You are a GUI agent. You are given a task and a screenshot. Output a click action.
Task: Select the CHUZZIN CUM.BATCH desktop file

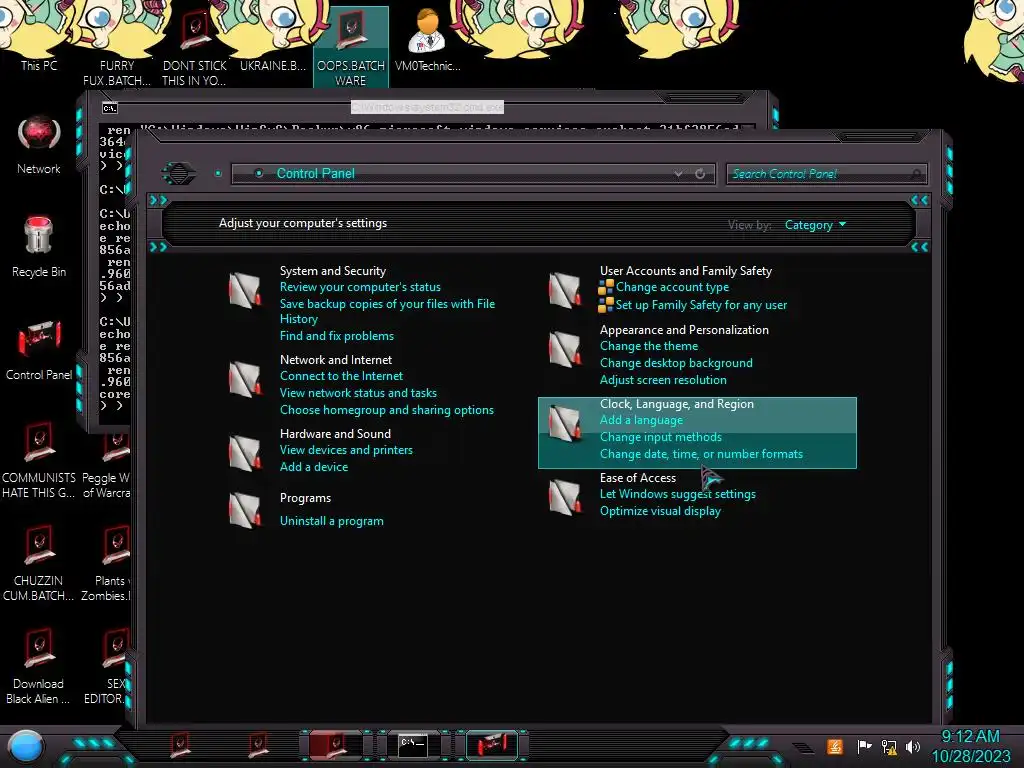point(39,563)
